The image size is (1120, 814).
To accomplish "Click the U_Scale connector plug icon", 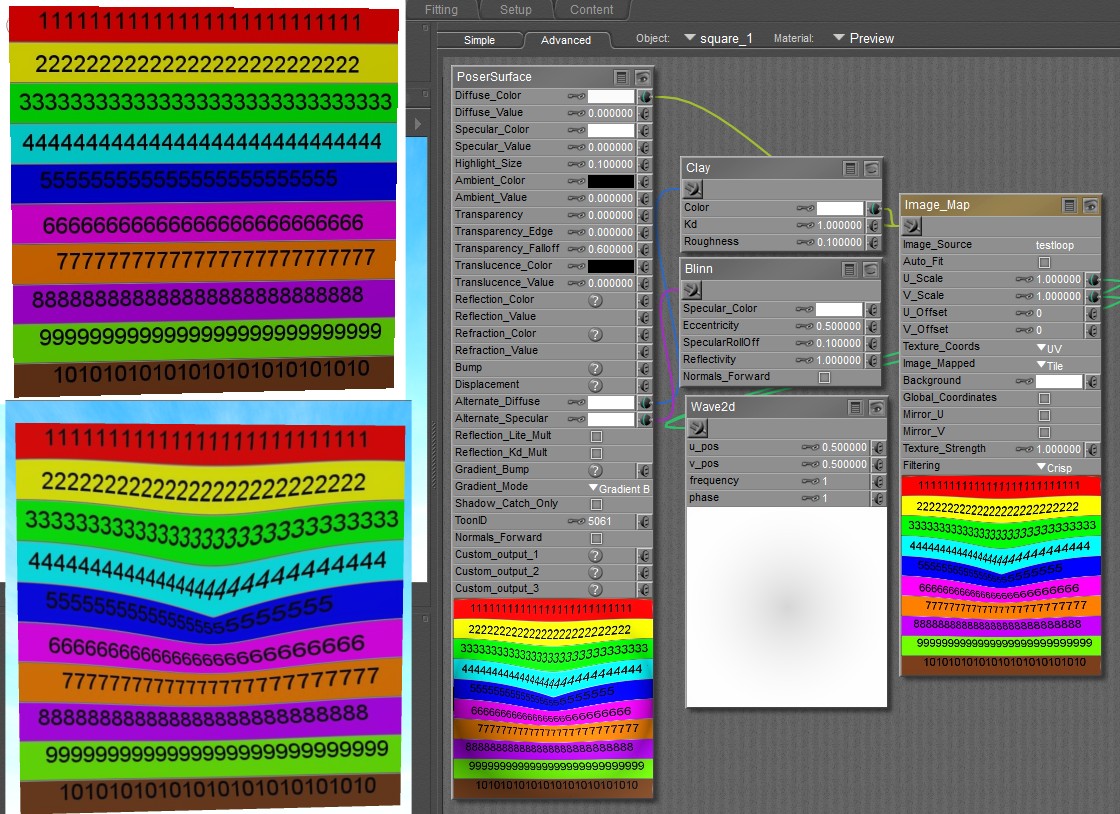I will 1092,280.
